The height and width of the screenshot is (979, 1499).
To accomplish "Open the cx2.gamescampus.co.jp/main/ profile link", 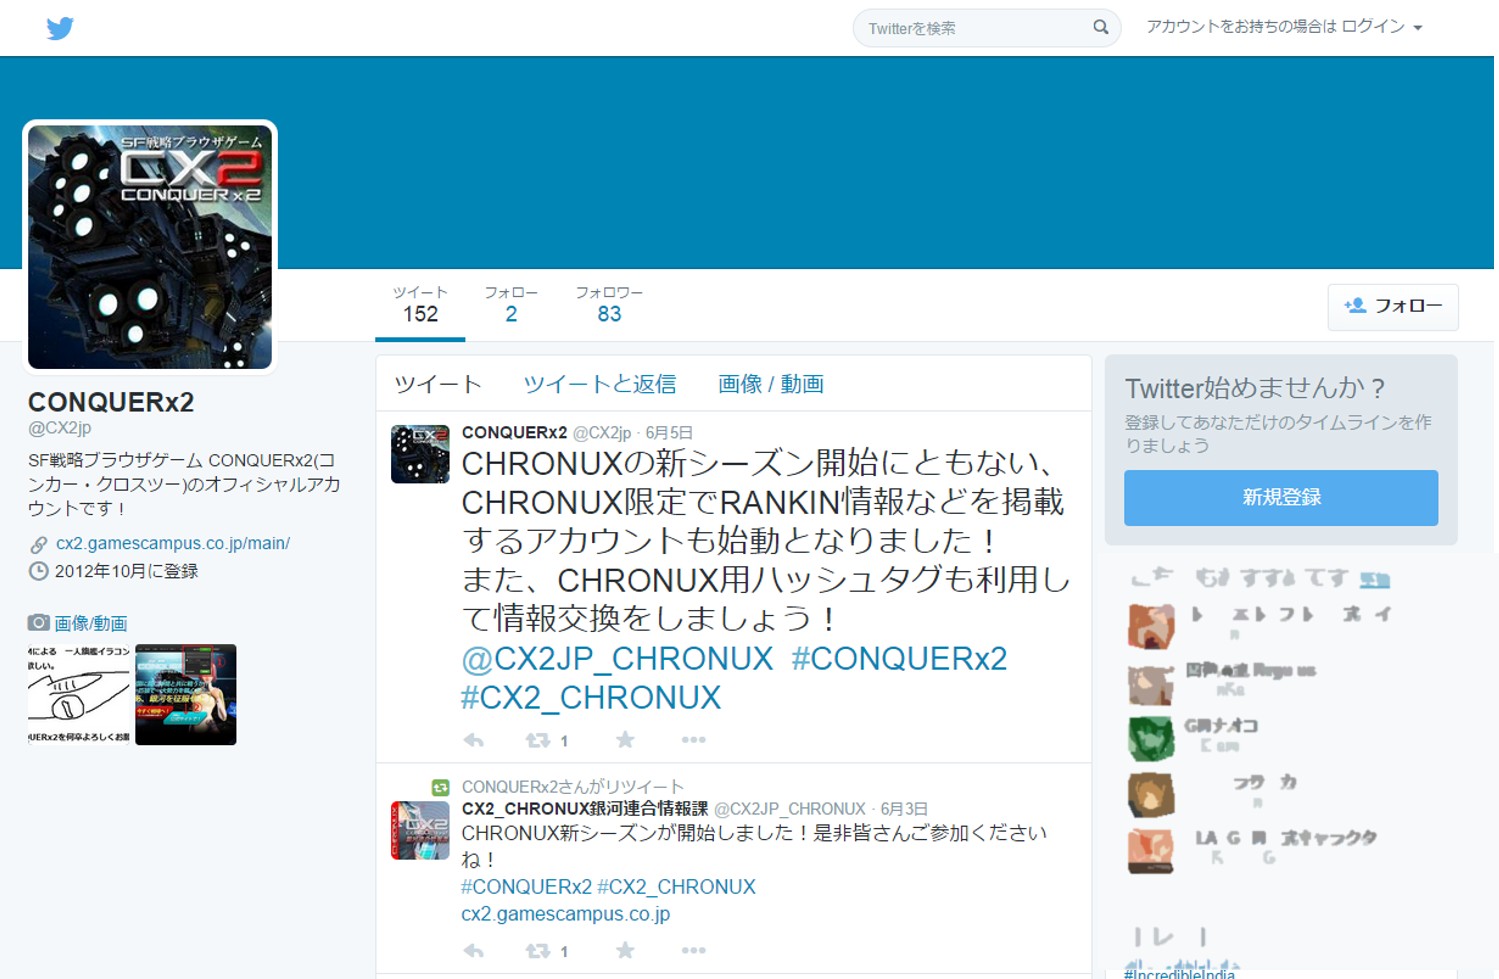I will pos(173,543).
